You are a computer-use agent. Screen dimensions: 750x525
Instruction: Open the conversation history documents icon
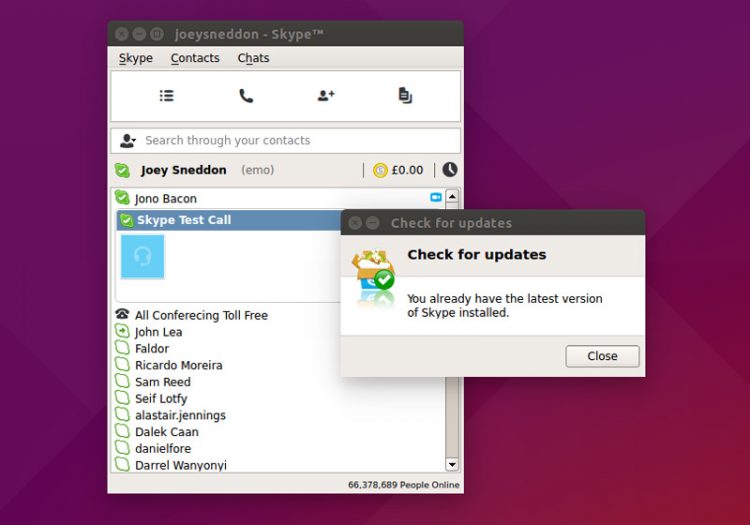pos(405,96)
